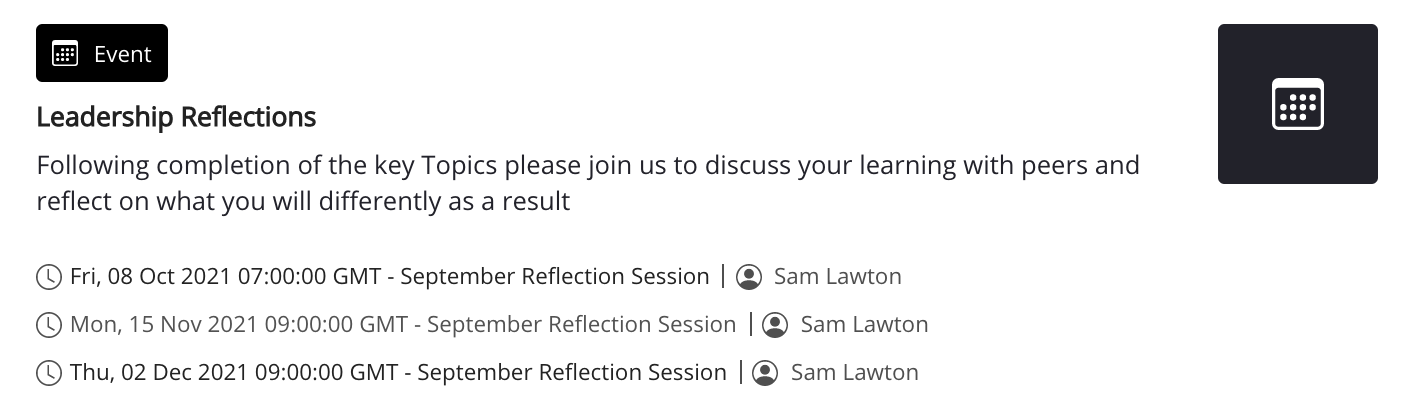Click the user avatar icon on the 02 Dec row

point(765,374)
